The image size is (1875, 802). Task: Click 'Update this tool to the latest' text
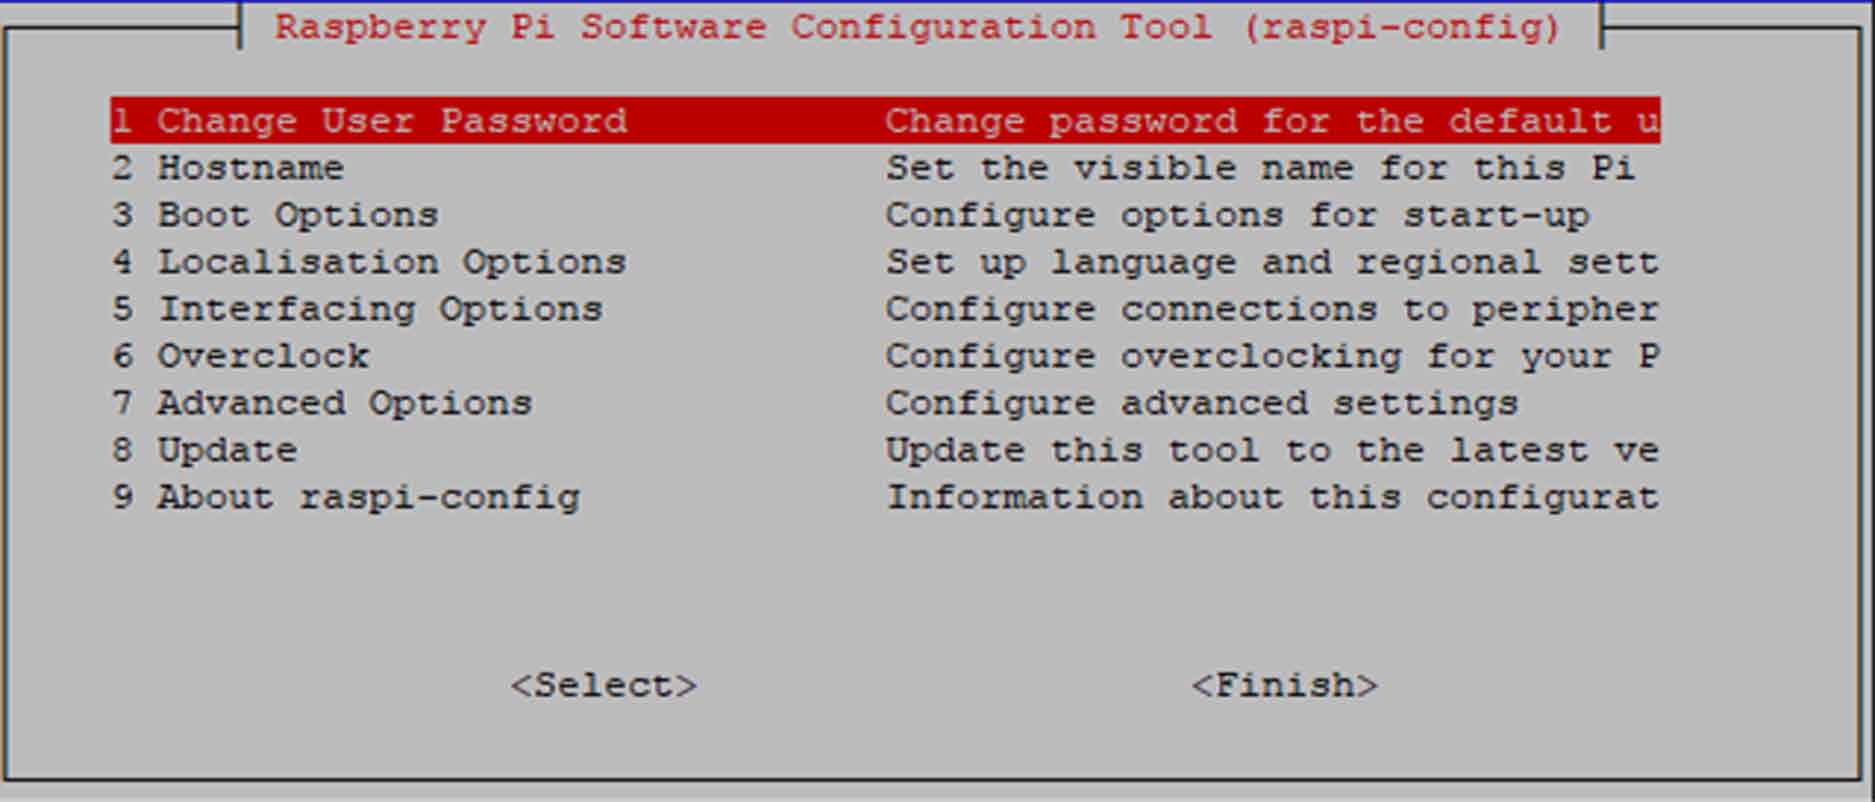click(x=1272, y=450)
